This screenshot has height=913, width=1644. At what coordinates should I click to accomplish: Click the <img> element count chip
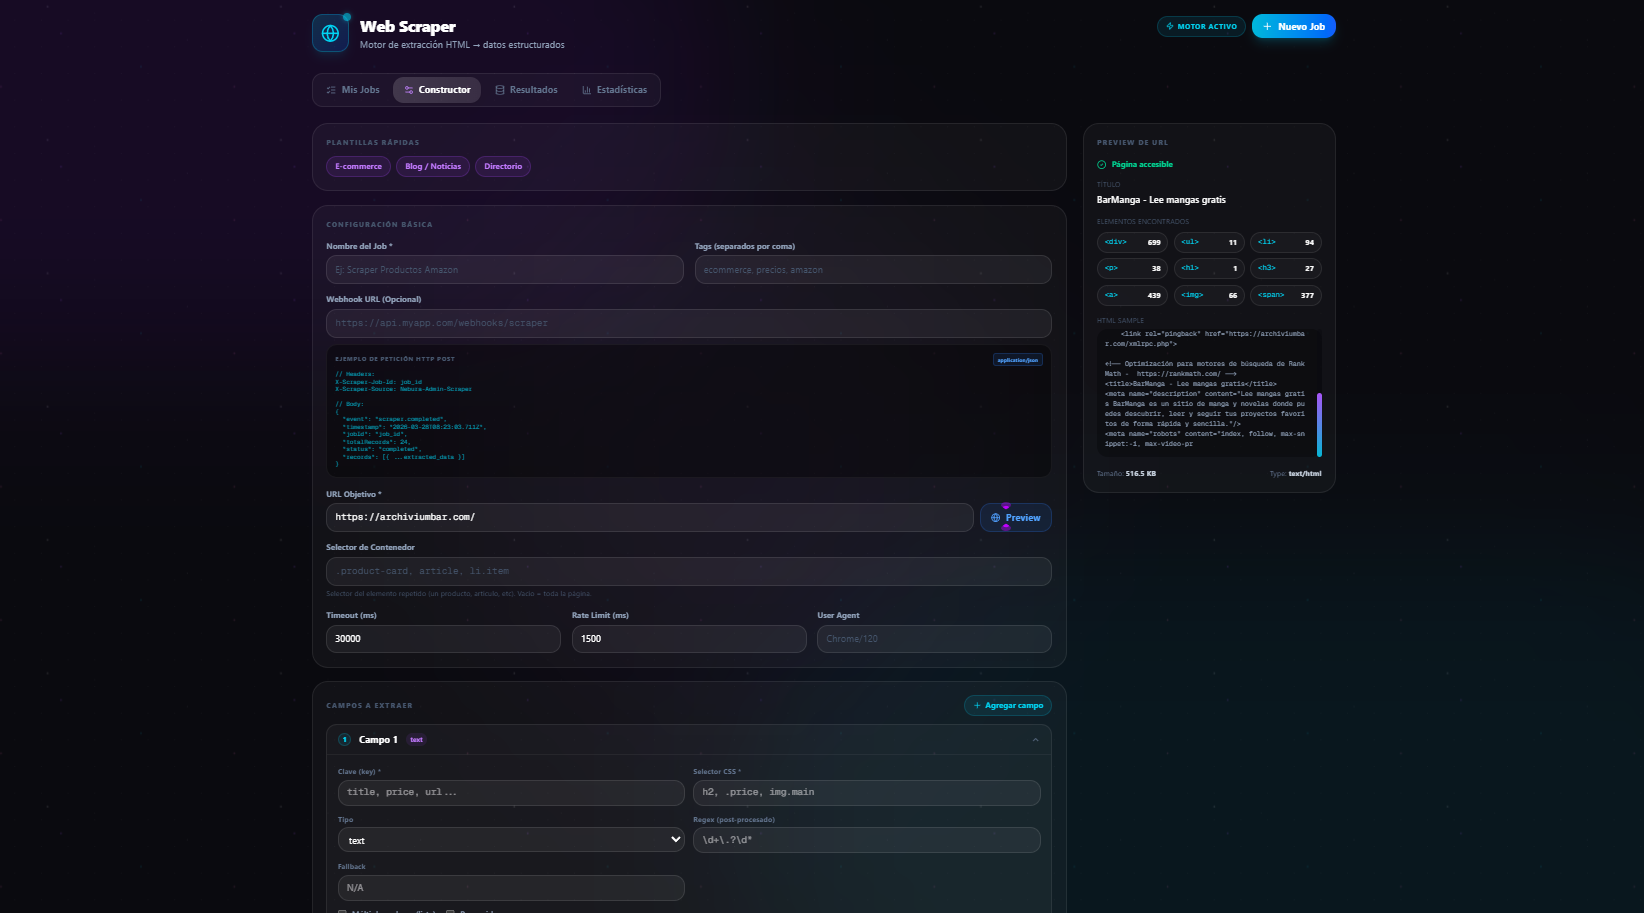click(x=1208, y=295)
